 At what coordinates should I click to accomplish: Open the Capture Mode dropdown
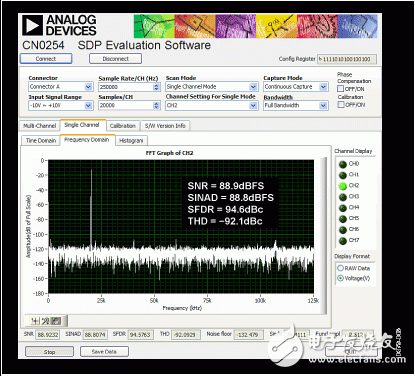tap(296, 87)
